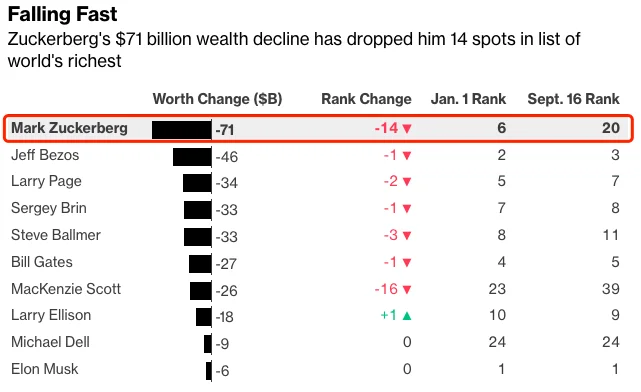The image size is (641, 392).
Task: Click Bill Gates's rank change arrow
Action: [407, 262]
